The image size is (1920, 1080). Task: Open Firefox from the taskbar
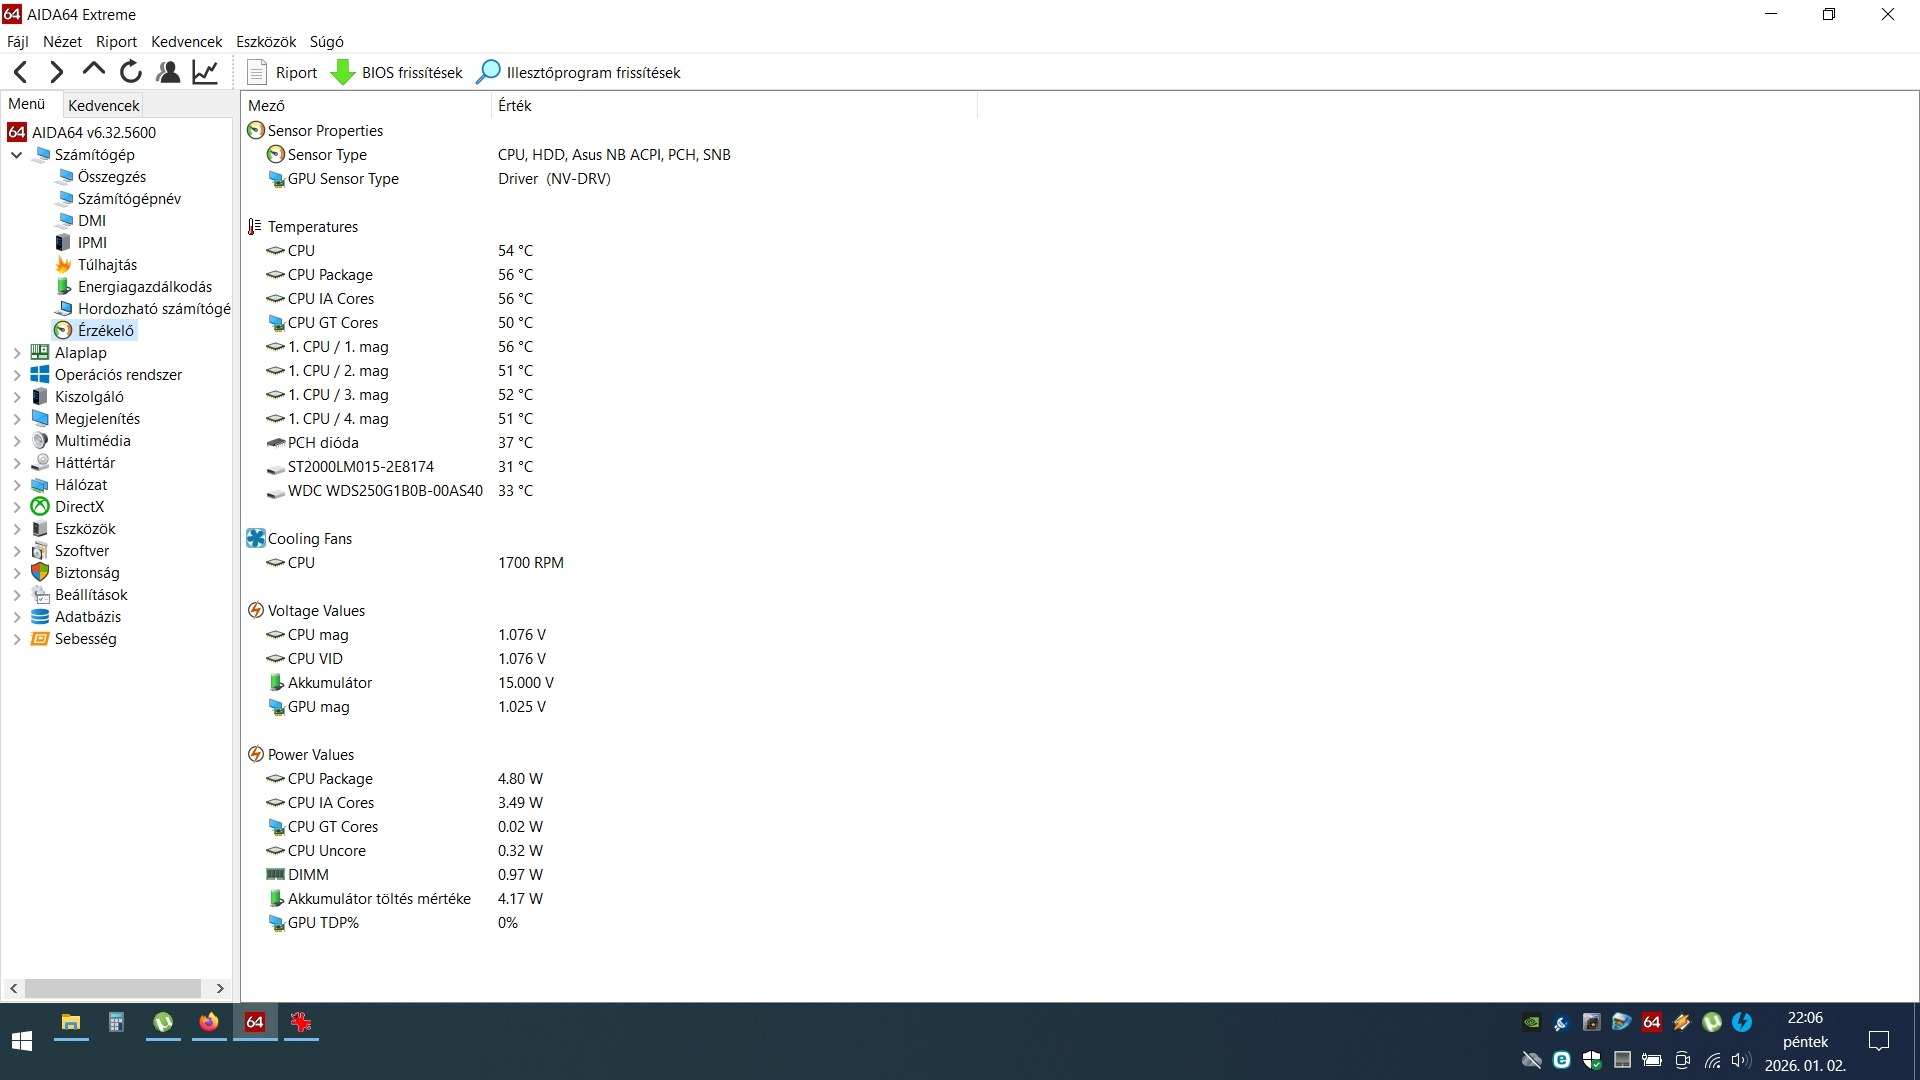click(x=208, y=1022)
